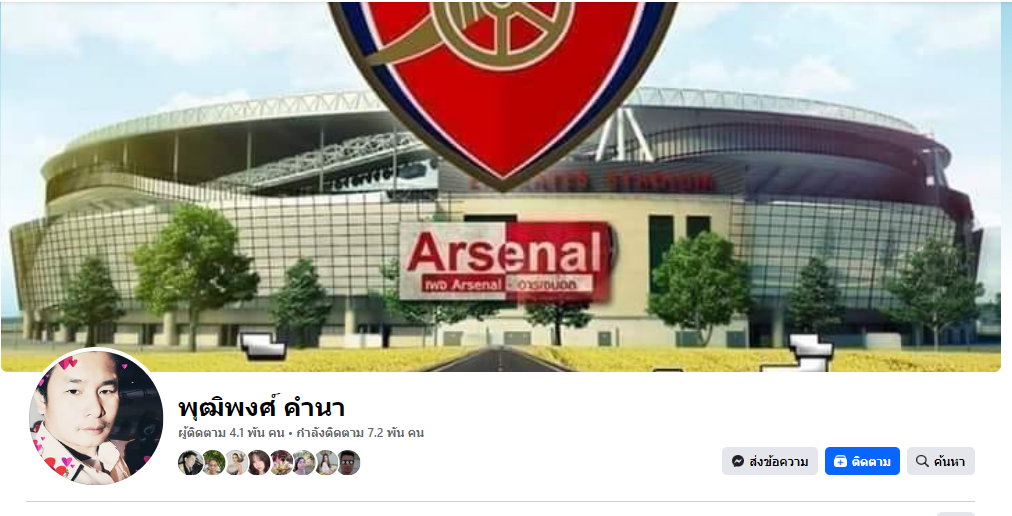Click the profile name พุฒิพงศ์ คำนา
The width and height of the screenshot is (1012, 516).
[261, 408]
